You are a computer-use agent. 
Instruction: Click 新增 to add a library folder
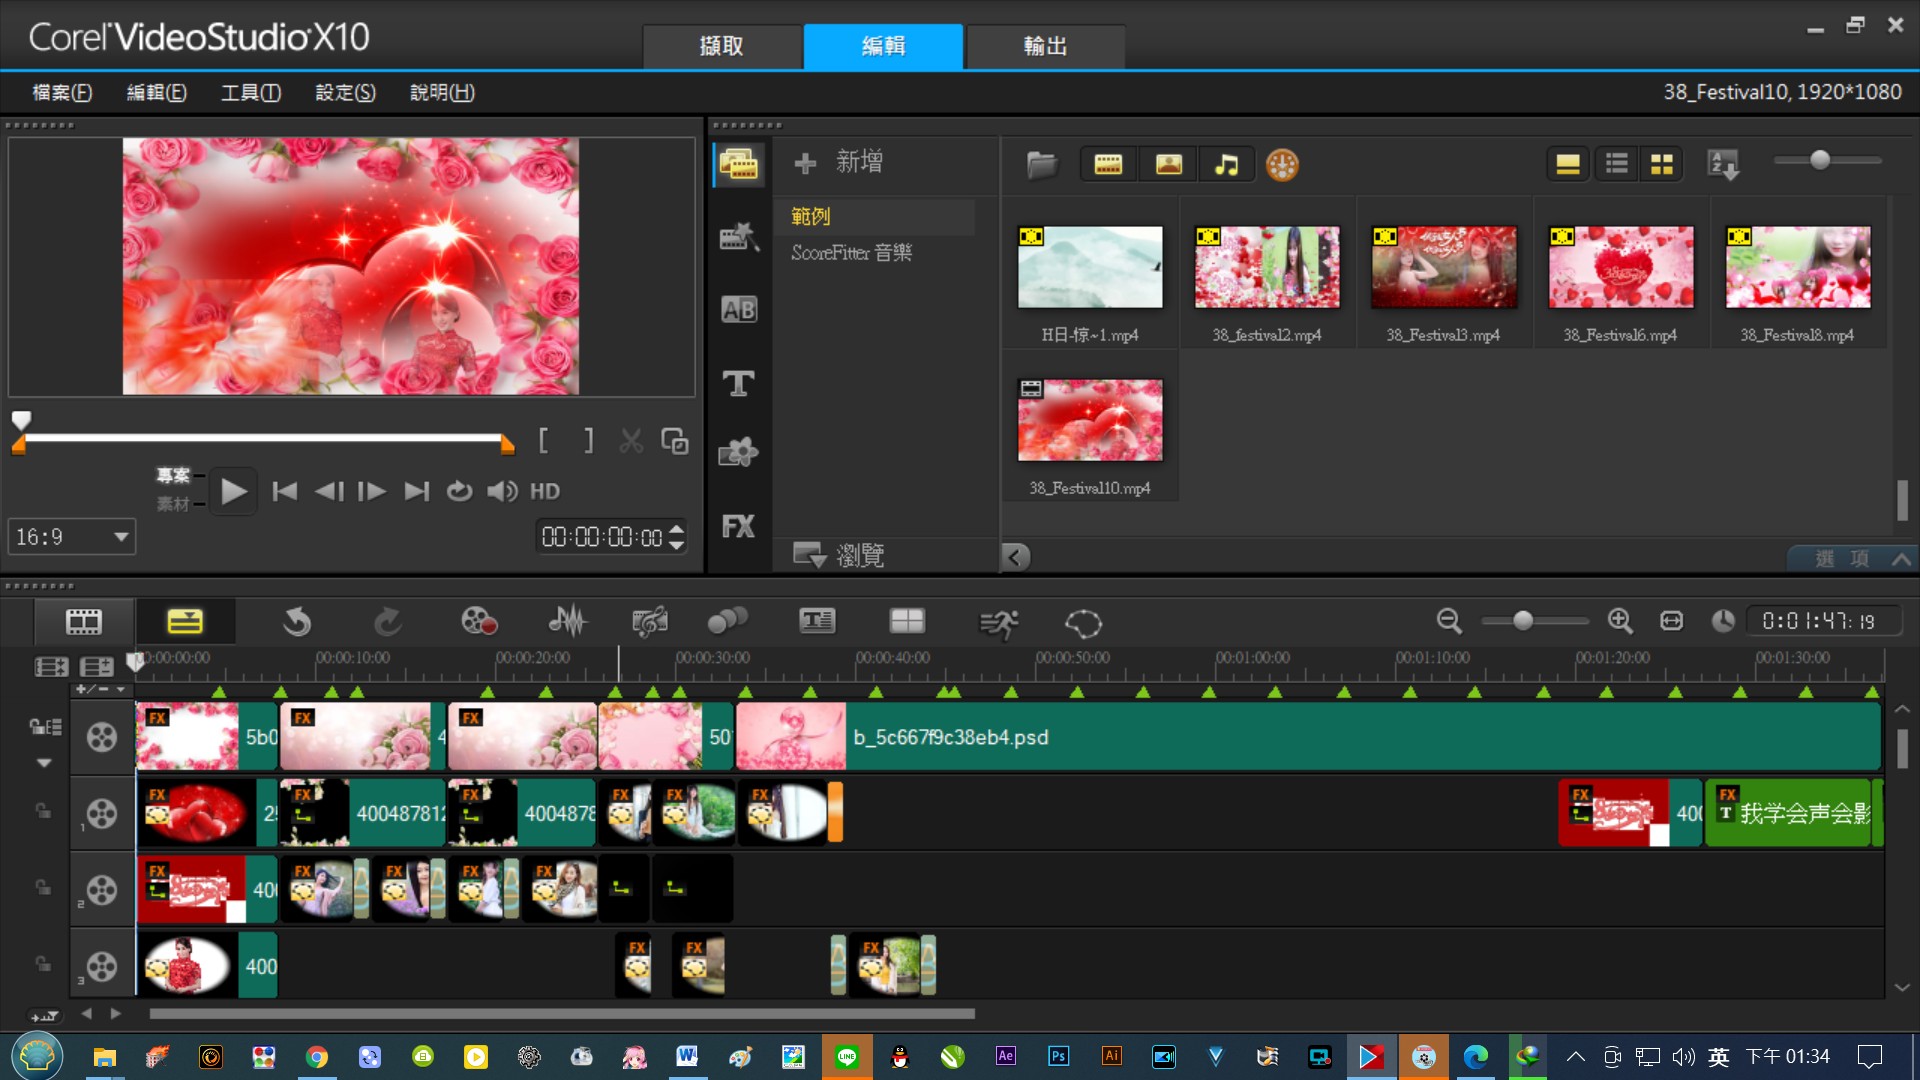[x=838, y=162]
